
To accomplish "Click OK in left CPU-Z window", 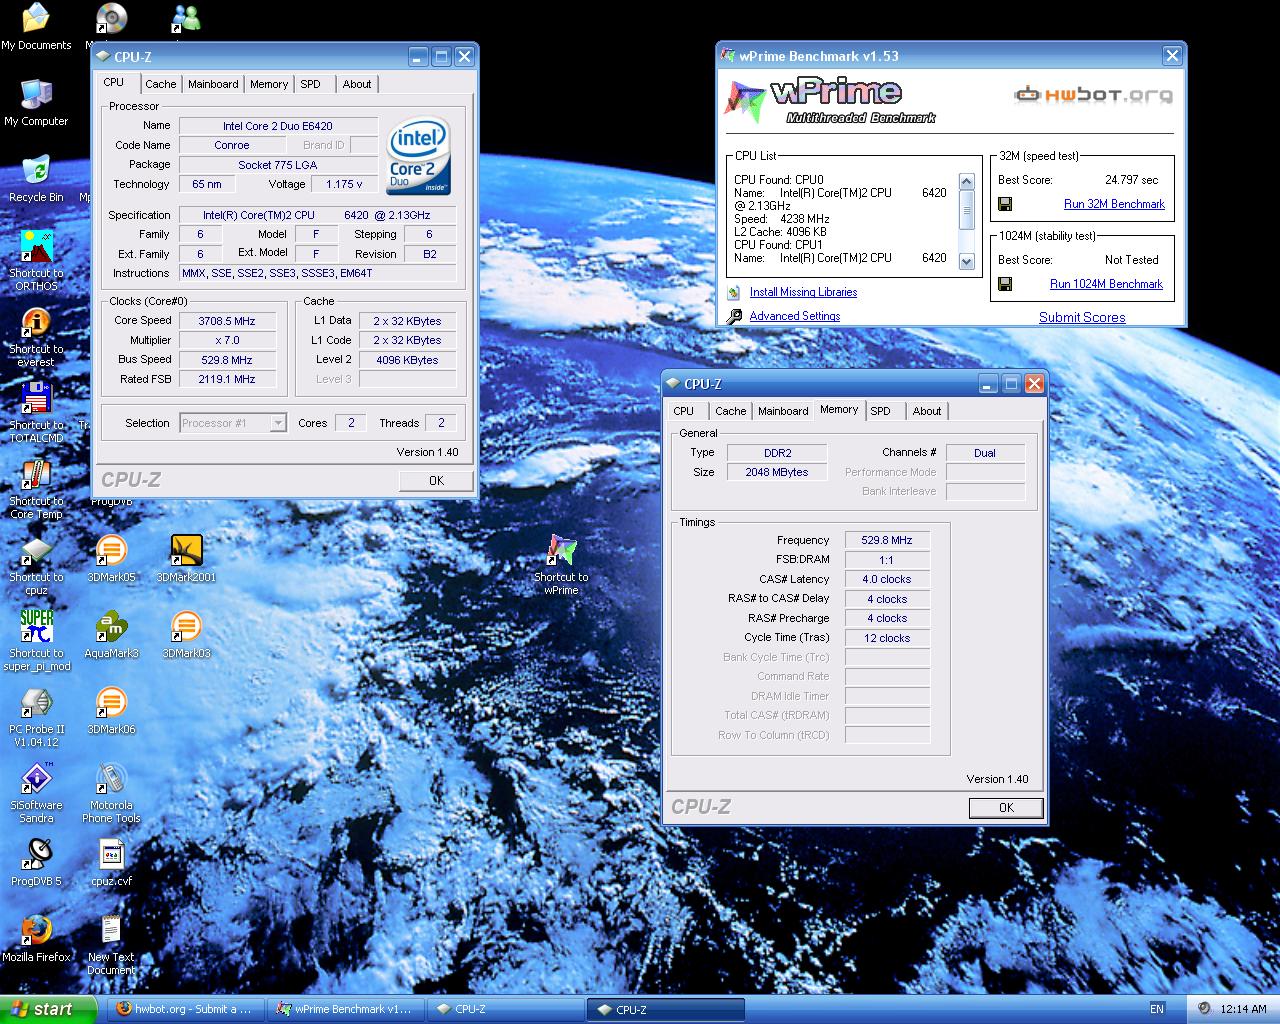I will tap(436, 481).
